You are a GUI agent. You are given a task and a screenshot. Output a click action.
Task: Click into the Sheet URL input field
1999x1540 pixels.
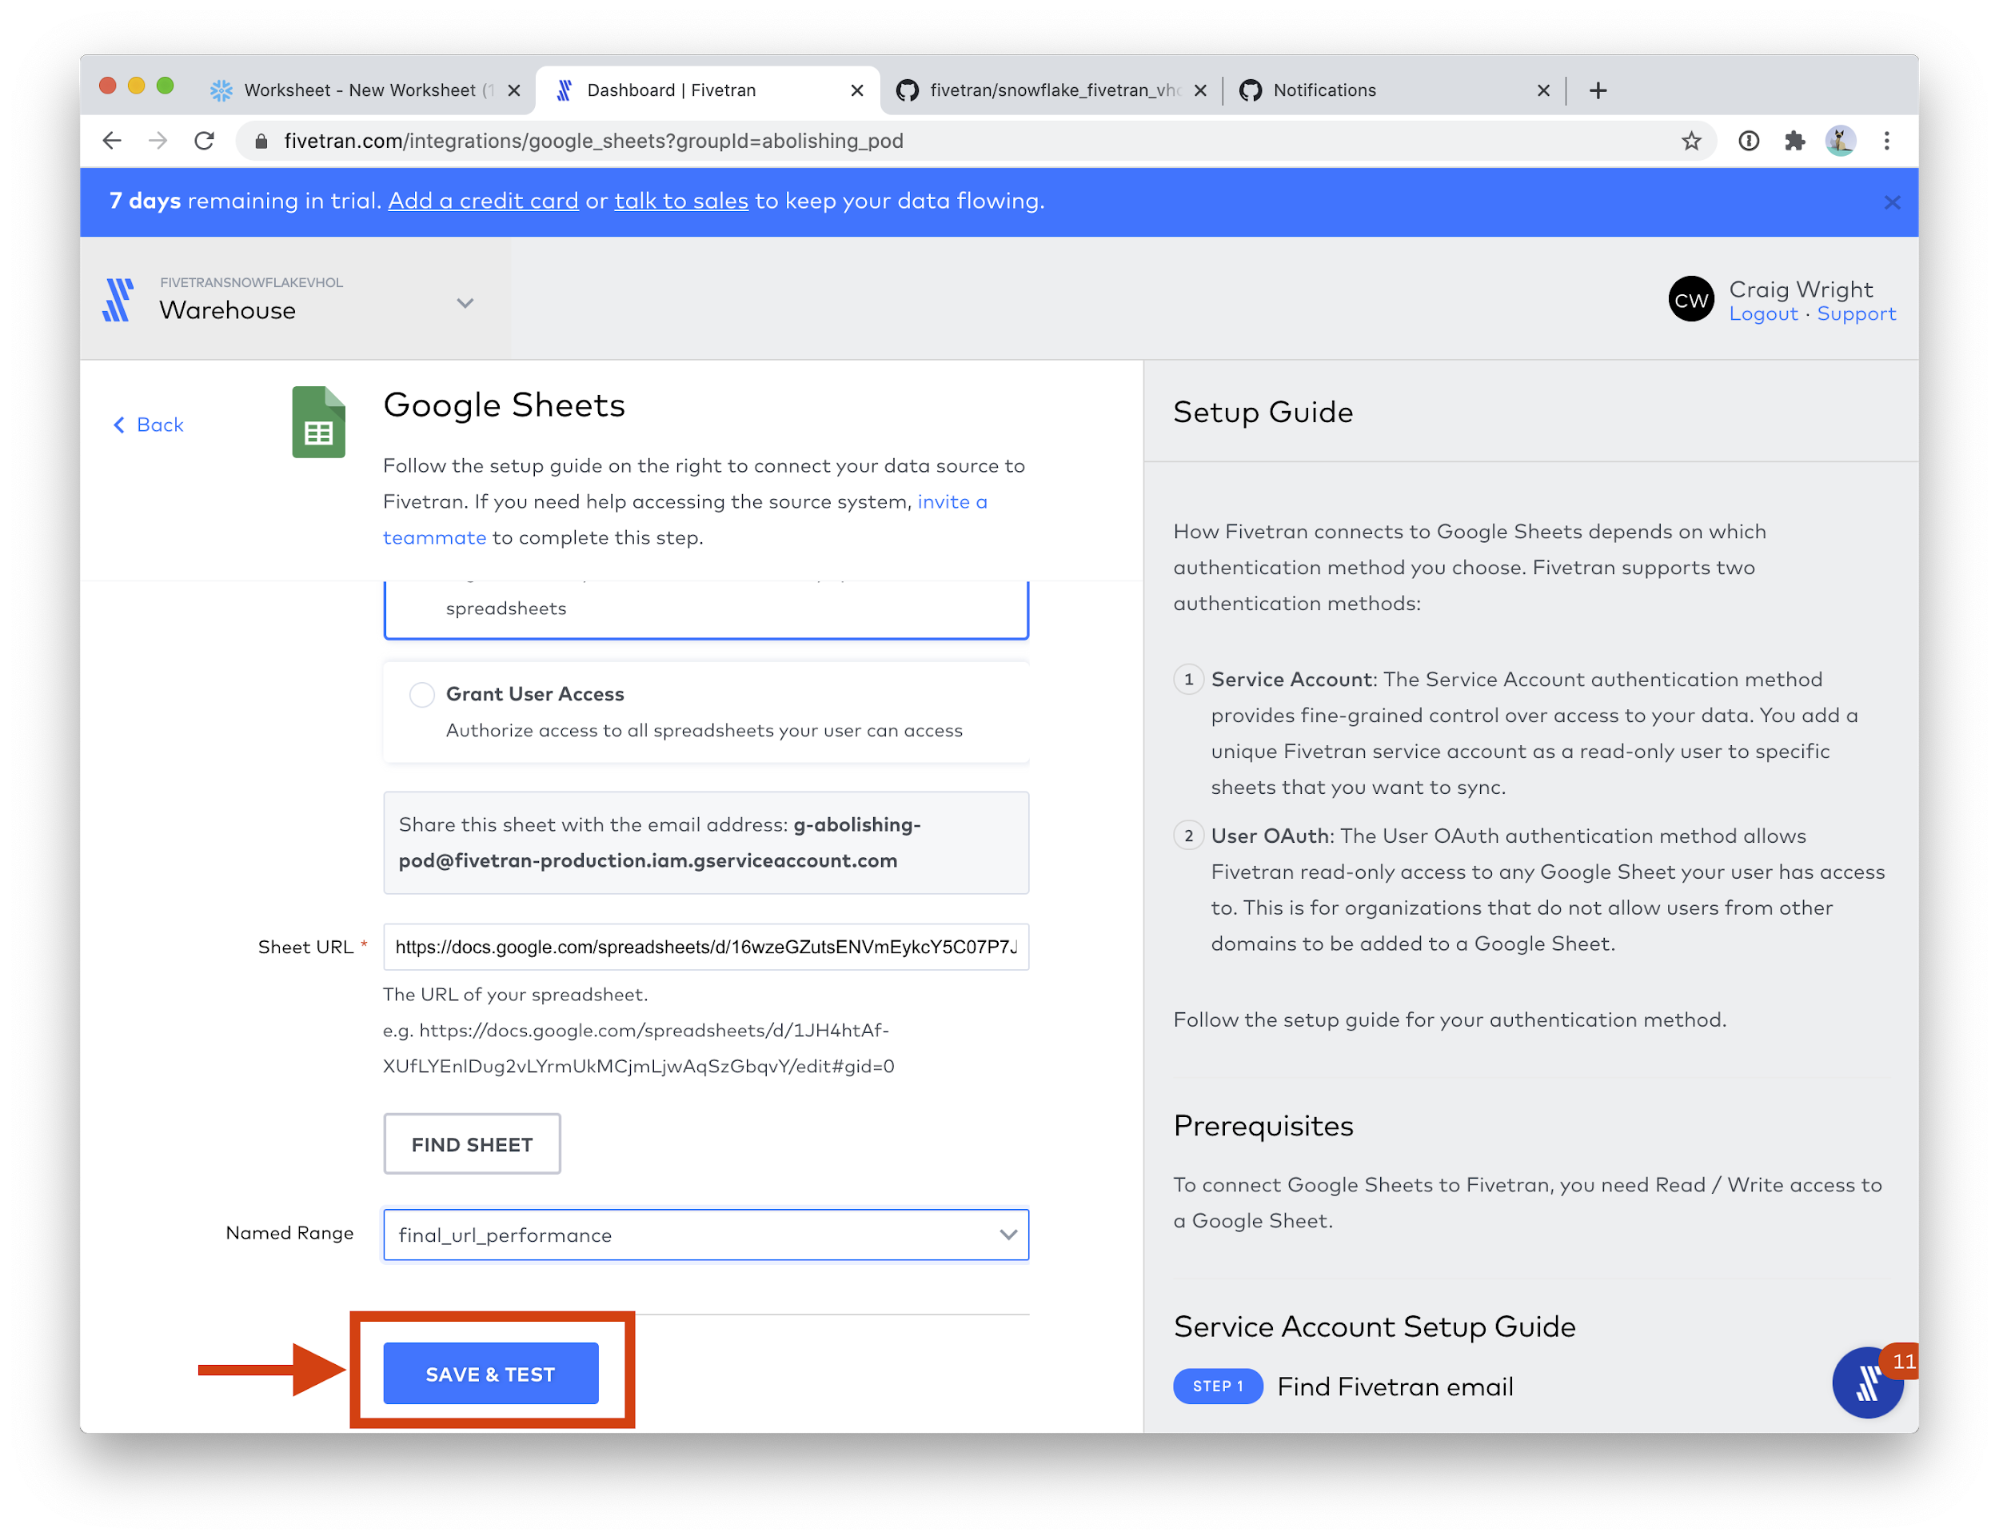coord(705,947)
